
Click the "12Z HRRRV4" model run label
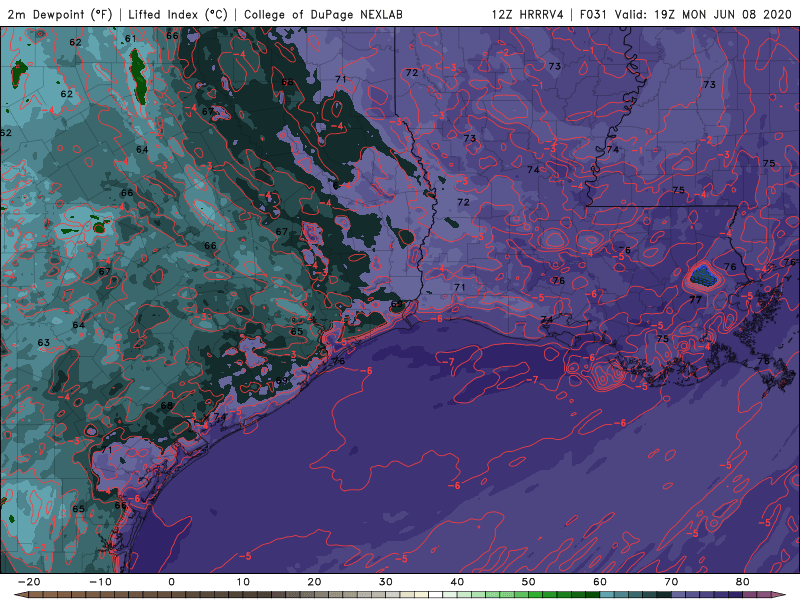point(528,14)
